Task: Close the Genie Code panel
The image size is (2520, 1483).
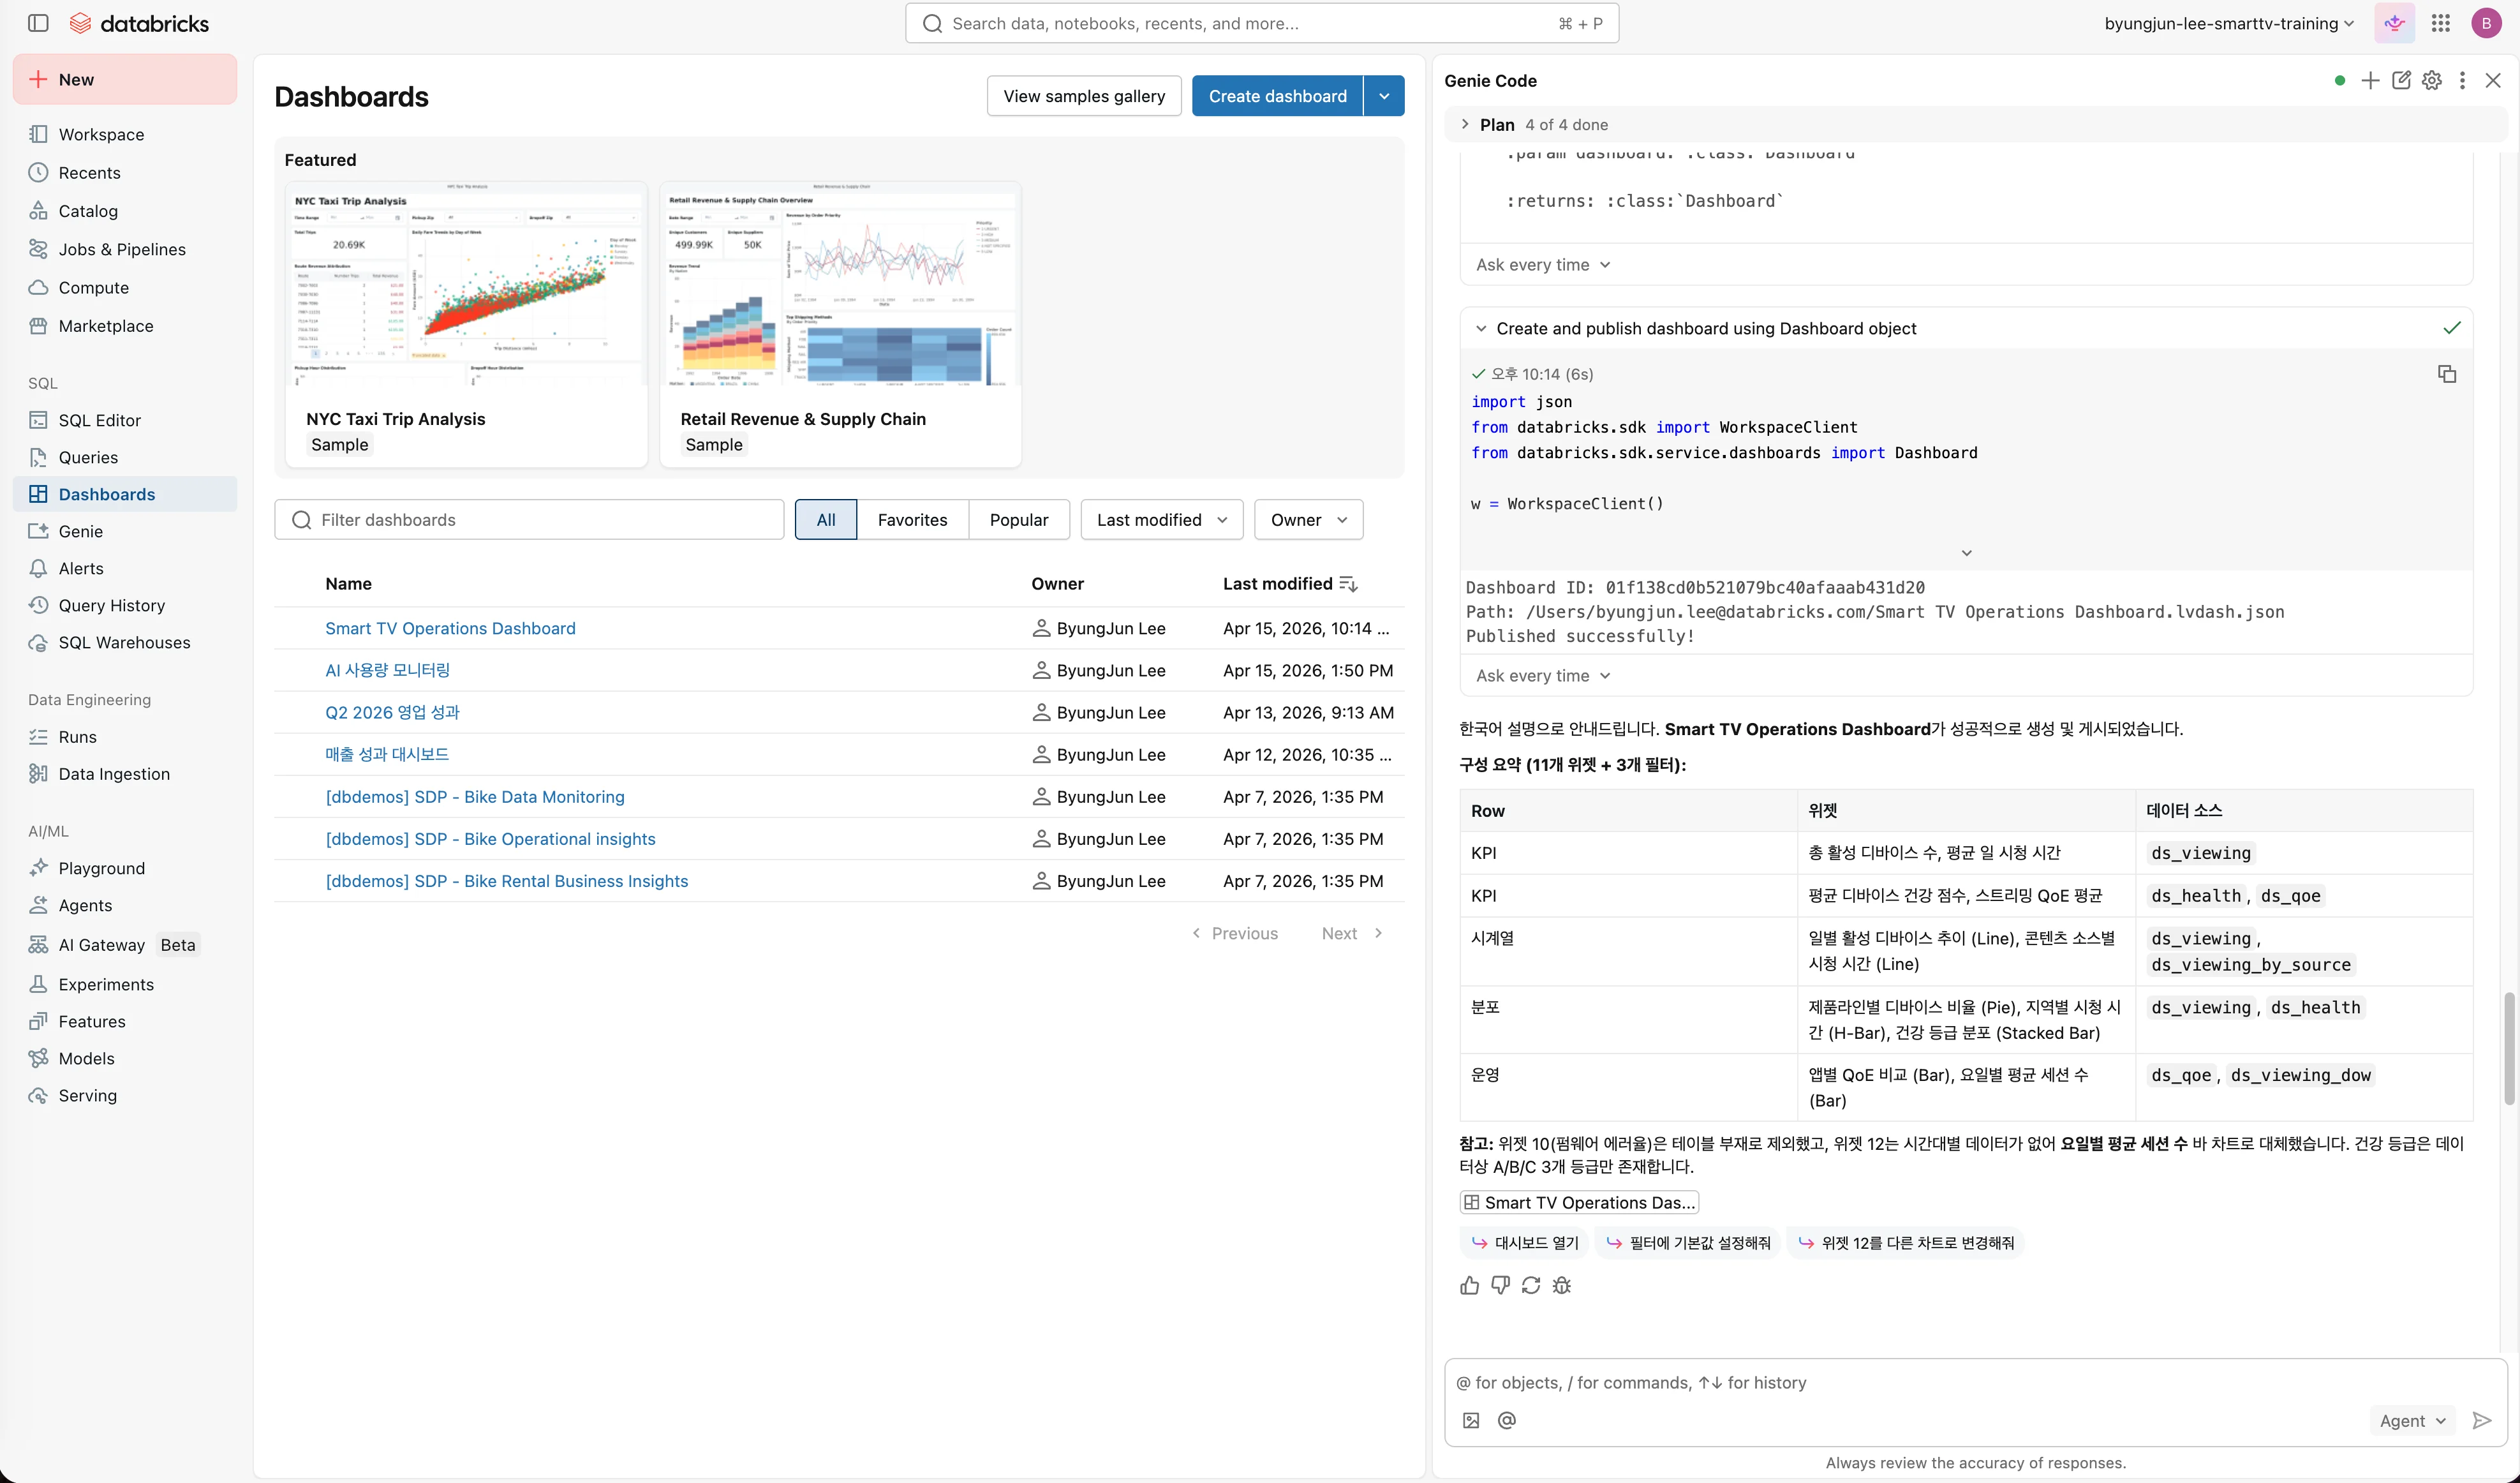Action: click(2493, 81)
